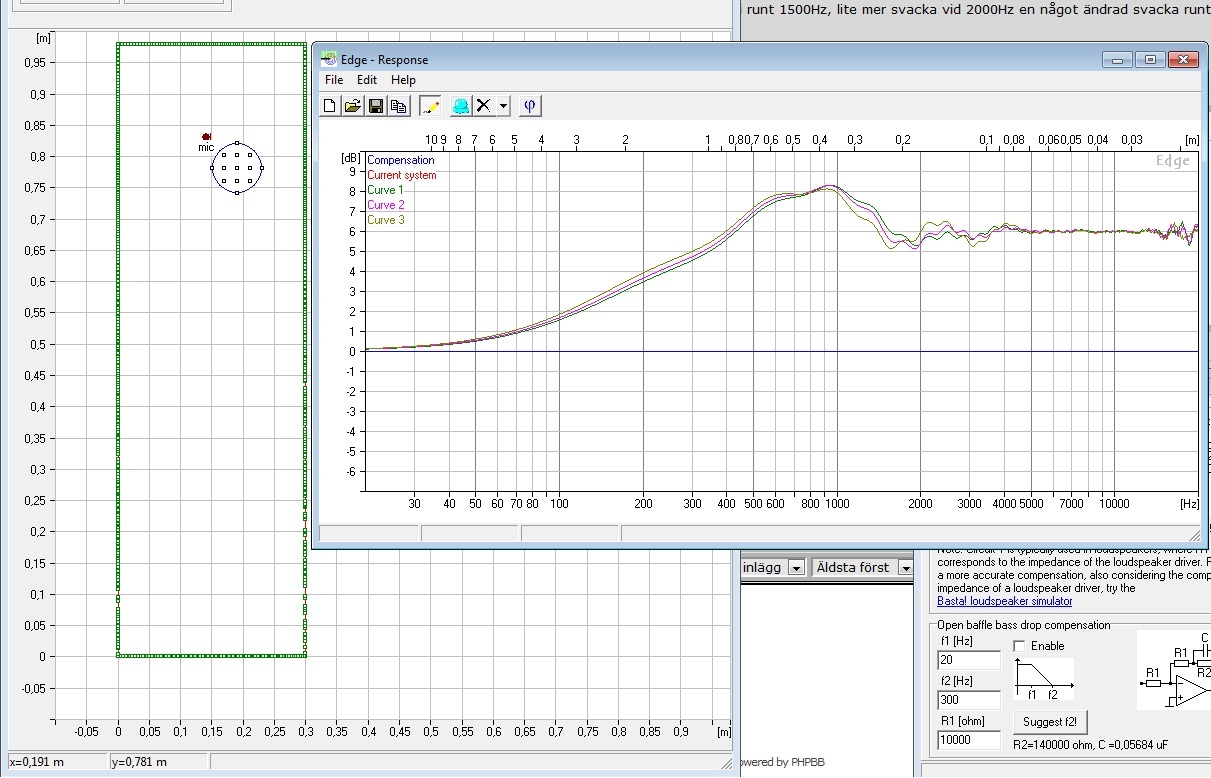The image size is (1211, 778).
Task: Click the Save floppy disk icon
Action: point(376,106)
